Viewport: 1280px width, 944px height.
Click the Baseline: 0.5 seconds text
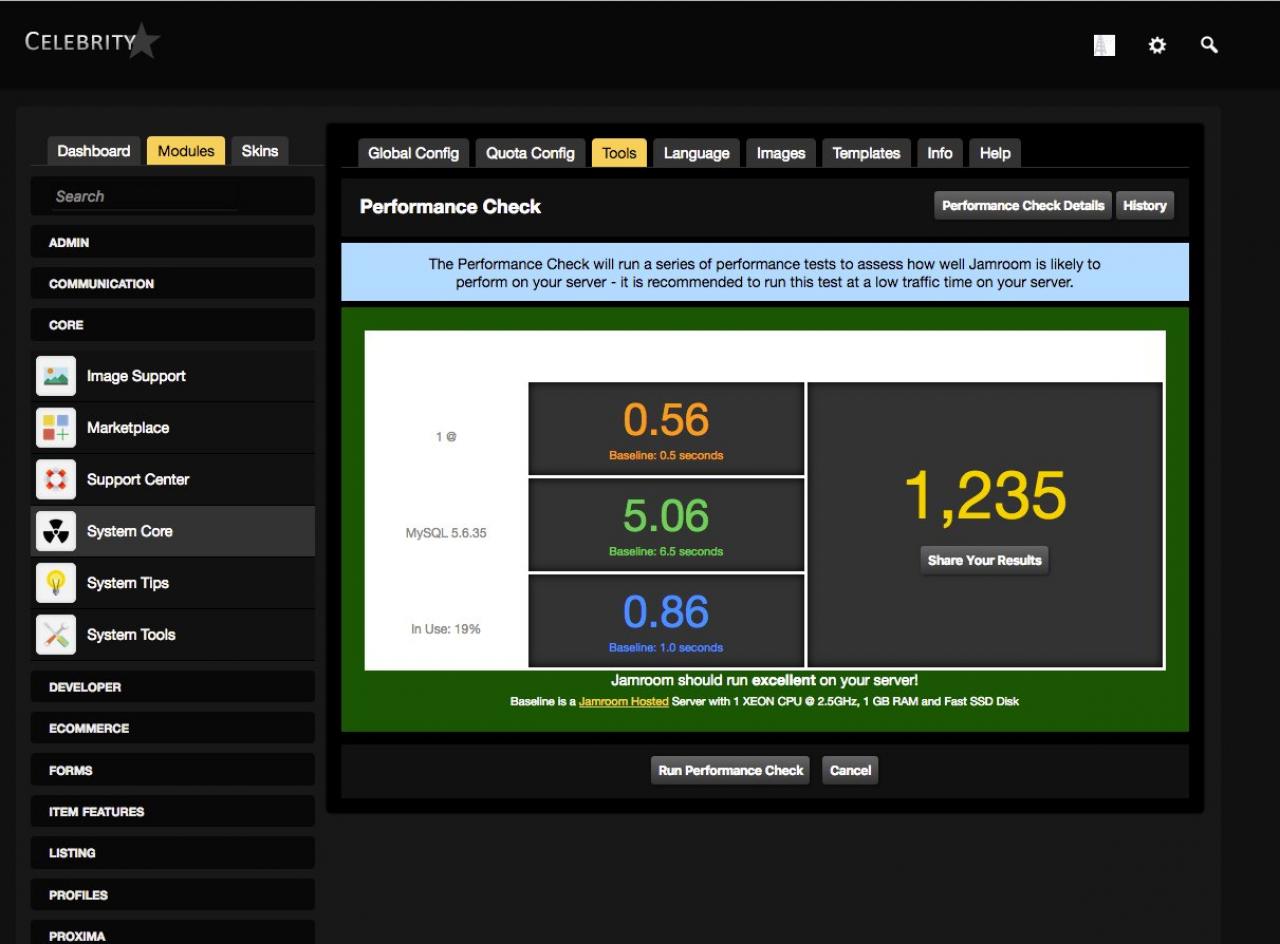[666, 455]
